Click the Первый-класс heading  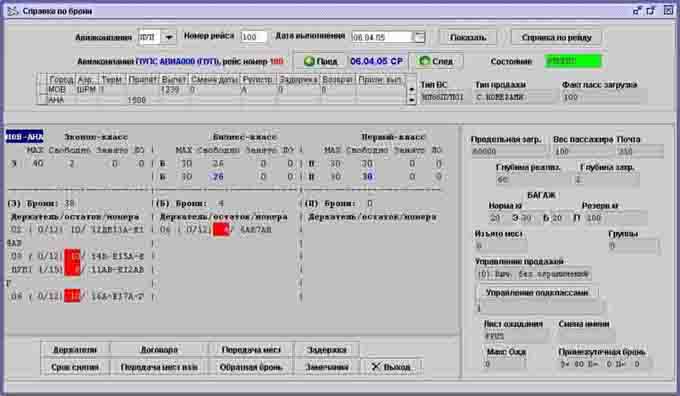[x=393, y=137]
